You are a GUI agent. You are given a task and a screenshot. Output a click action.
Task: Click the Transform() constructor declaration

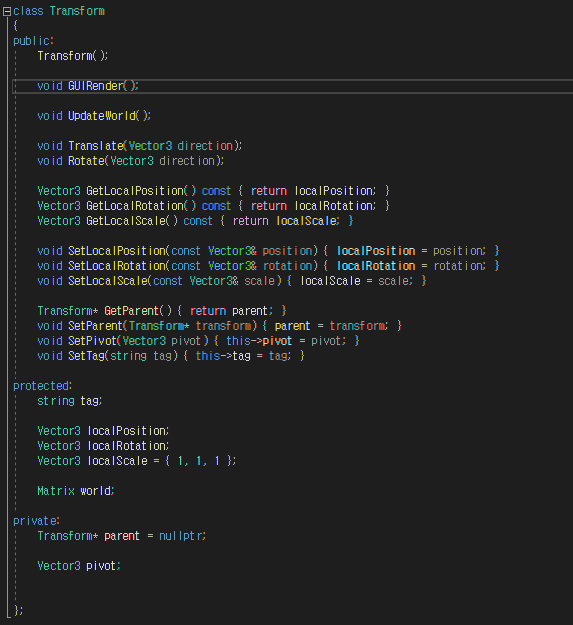(x=73, y=56)
